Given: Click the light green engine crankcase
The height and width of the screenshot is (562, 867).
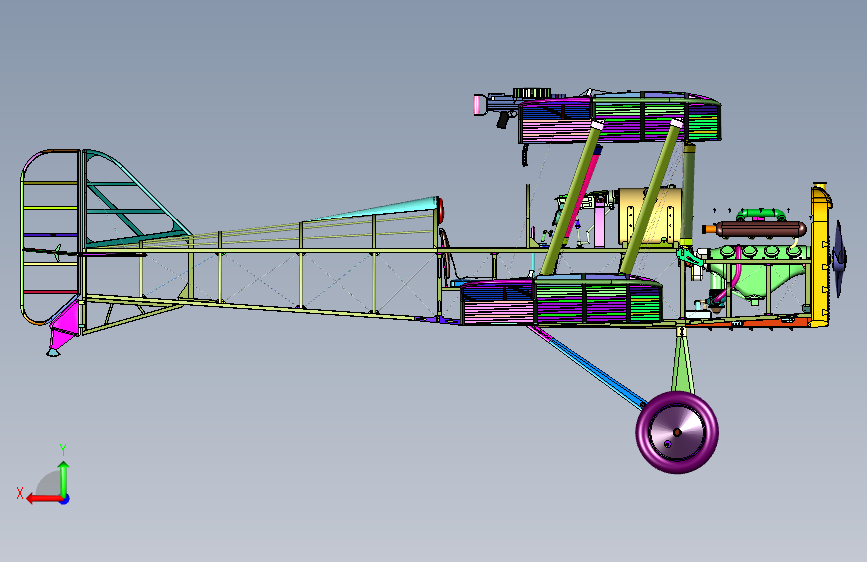Looking at the screenshot, I should coord(759,273).
